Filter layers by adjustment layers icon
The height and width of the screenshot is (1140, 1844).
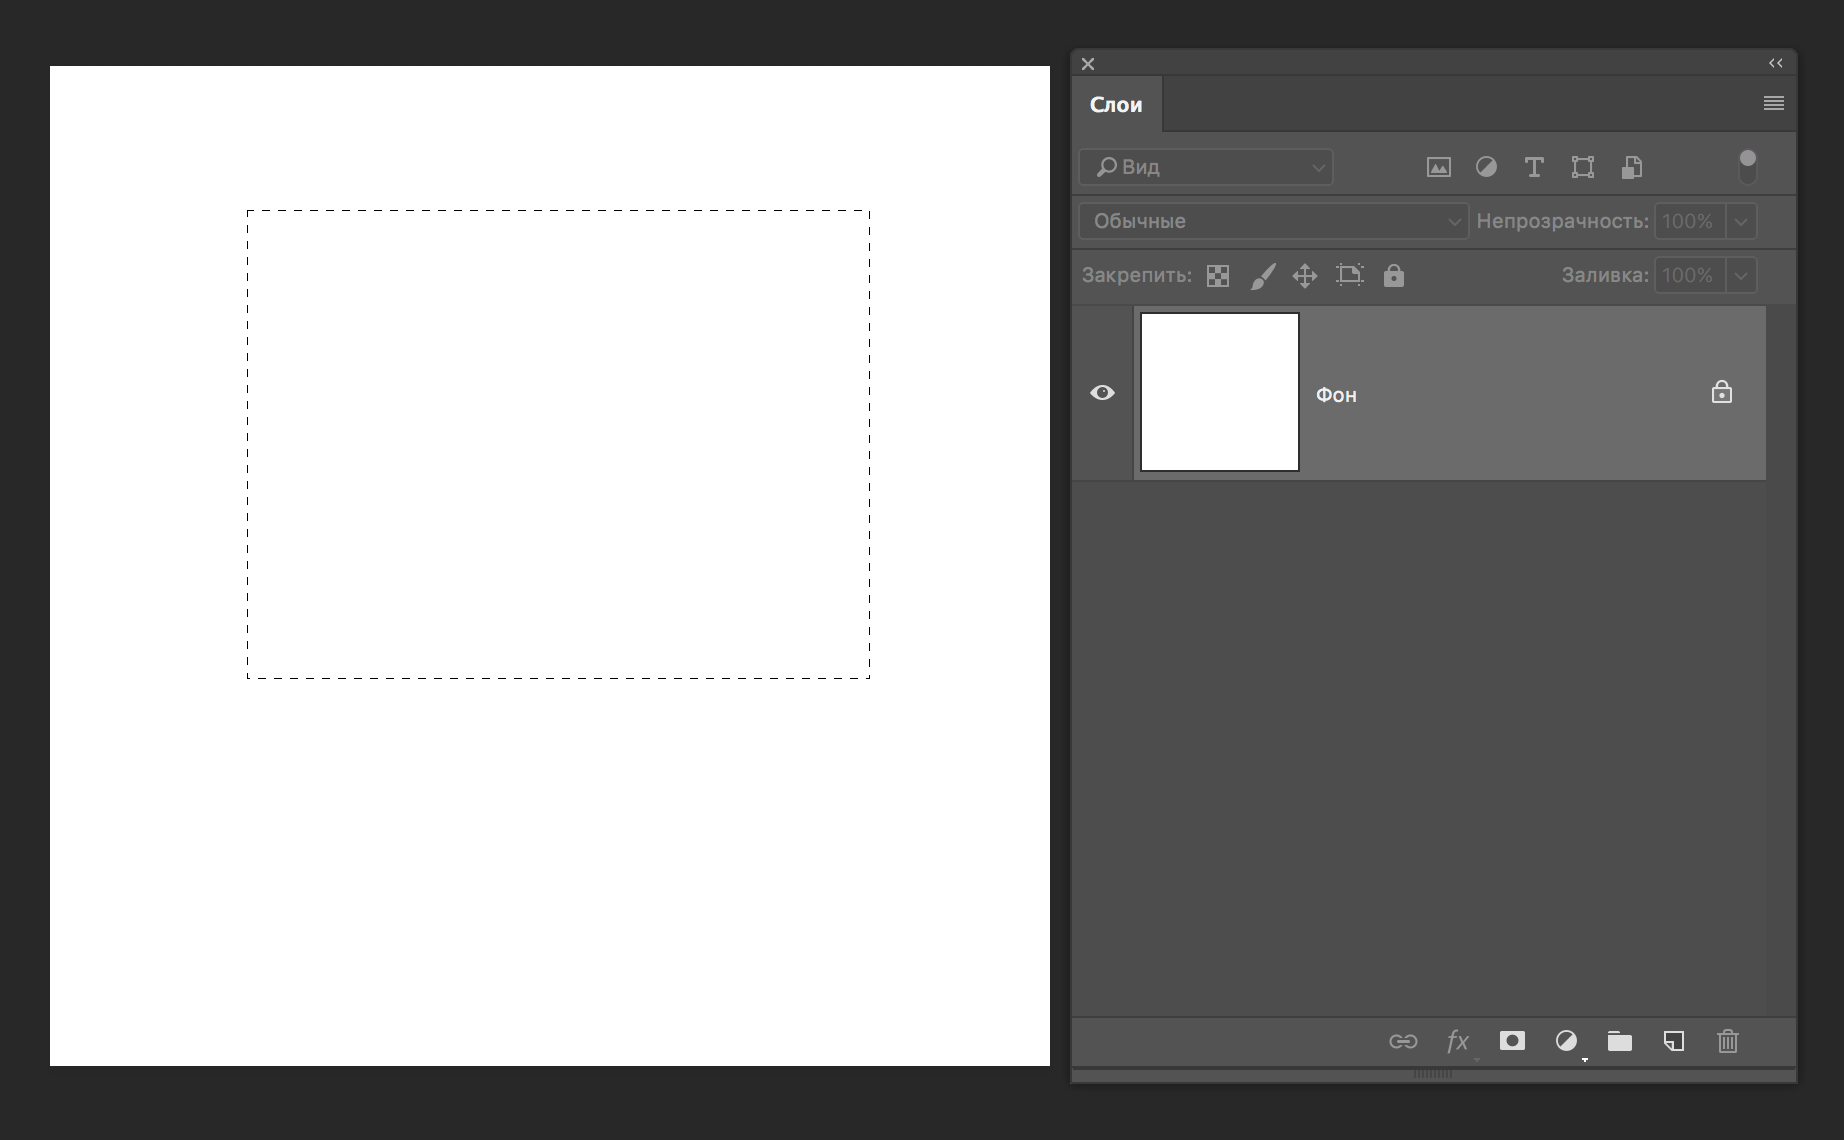point(1486,168)
